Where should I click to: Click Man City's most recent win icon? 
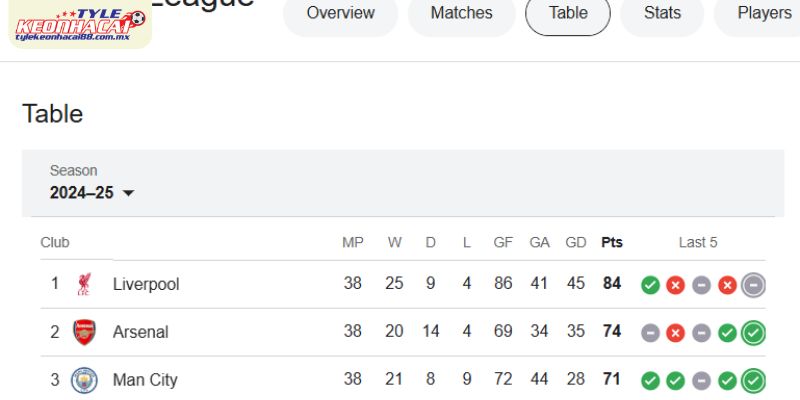pos(754,381)
